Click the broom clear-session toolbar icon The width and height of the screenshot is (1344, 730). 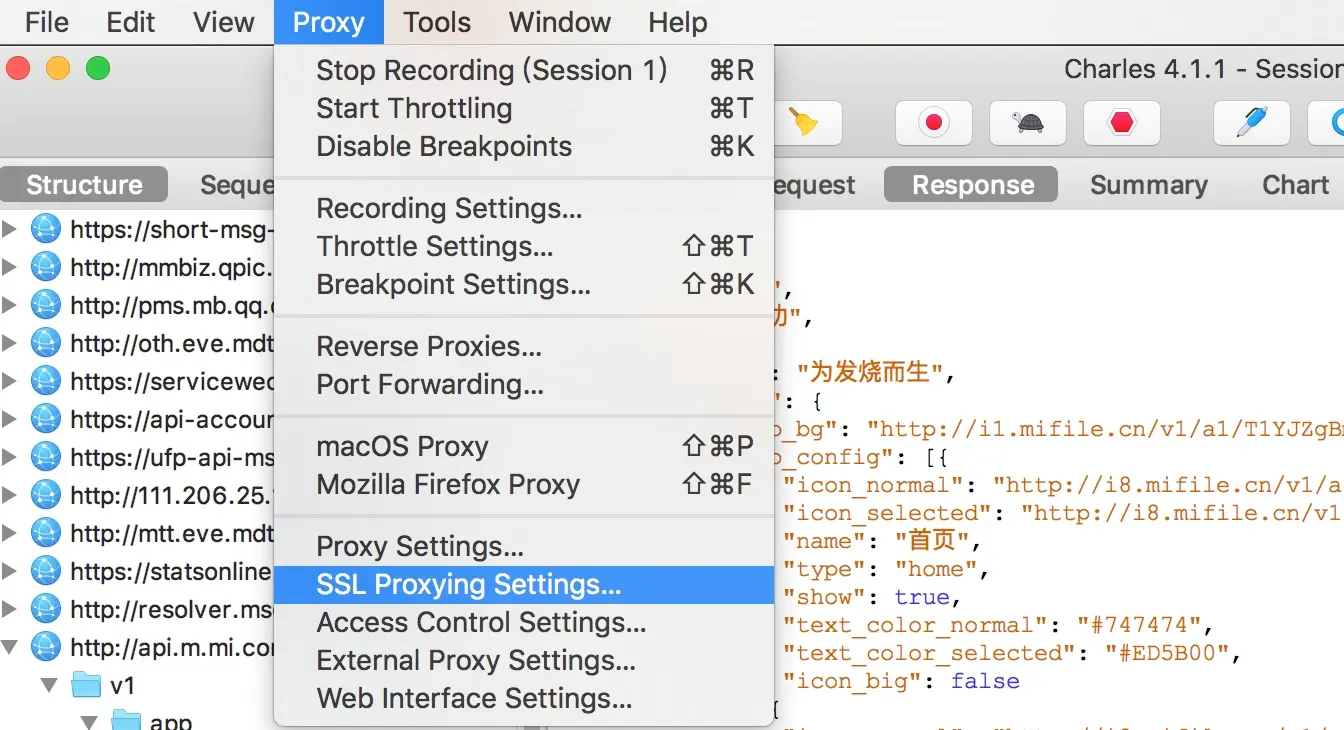click(x=804, y=123)
